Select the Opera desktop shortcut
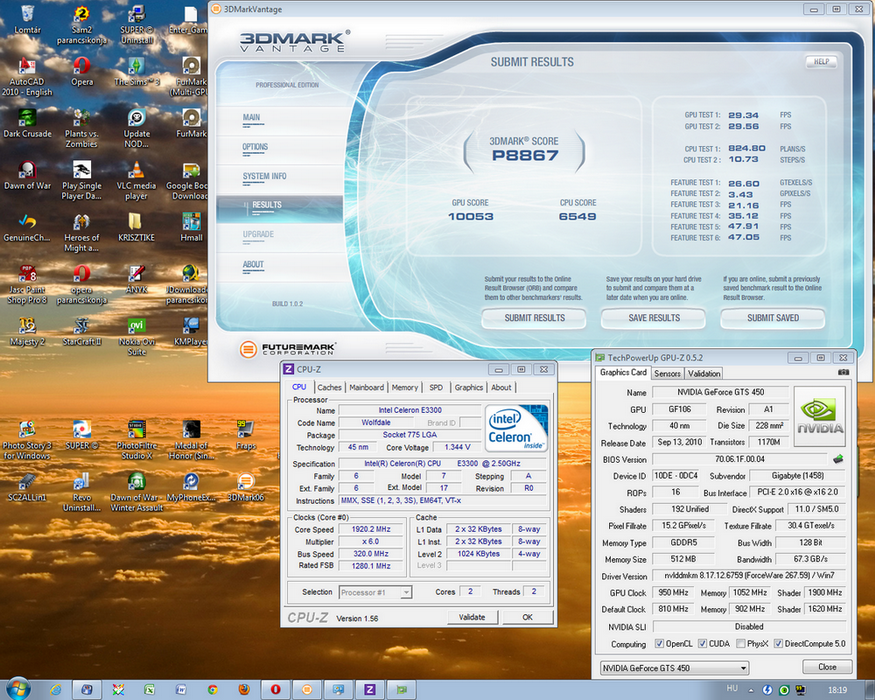Screen dimensions: 875x700 pyautogui.click(x=81, y=71)
